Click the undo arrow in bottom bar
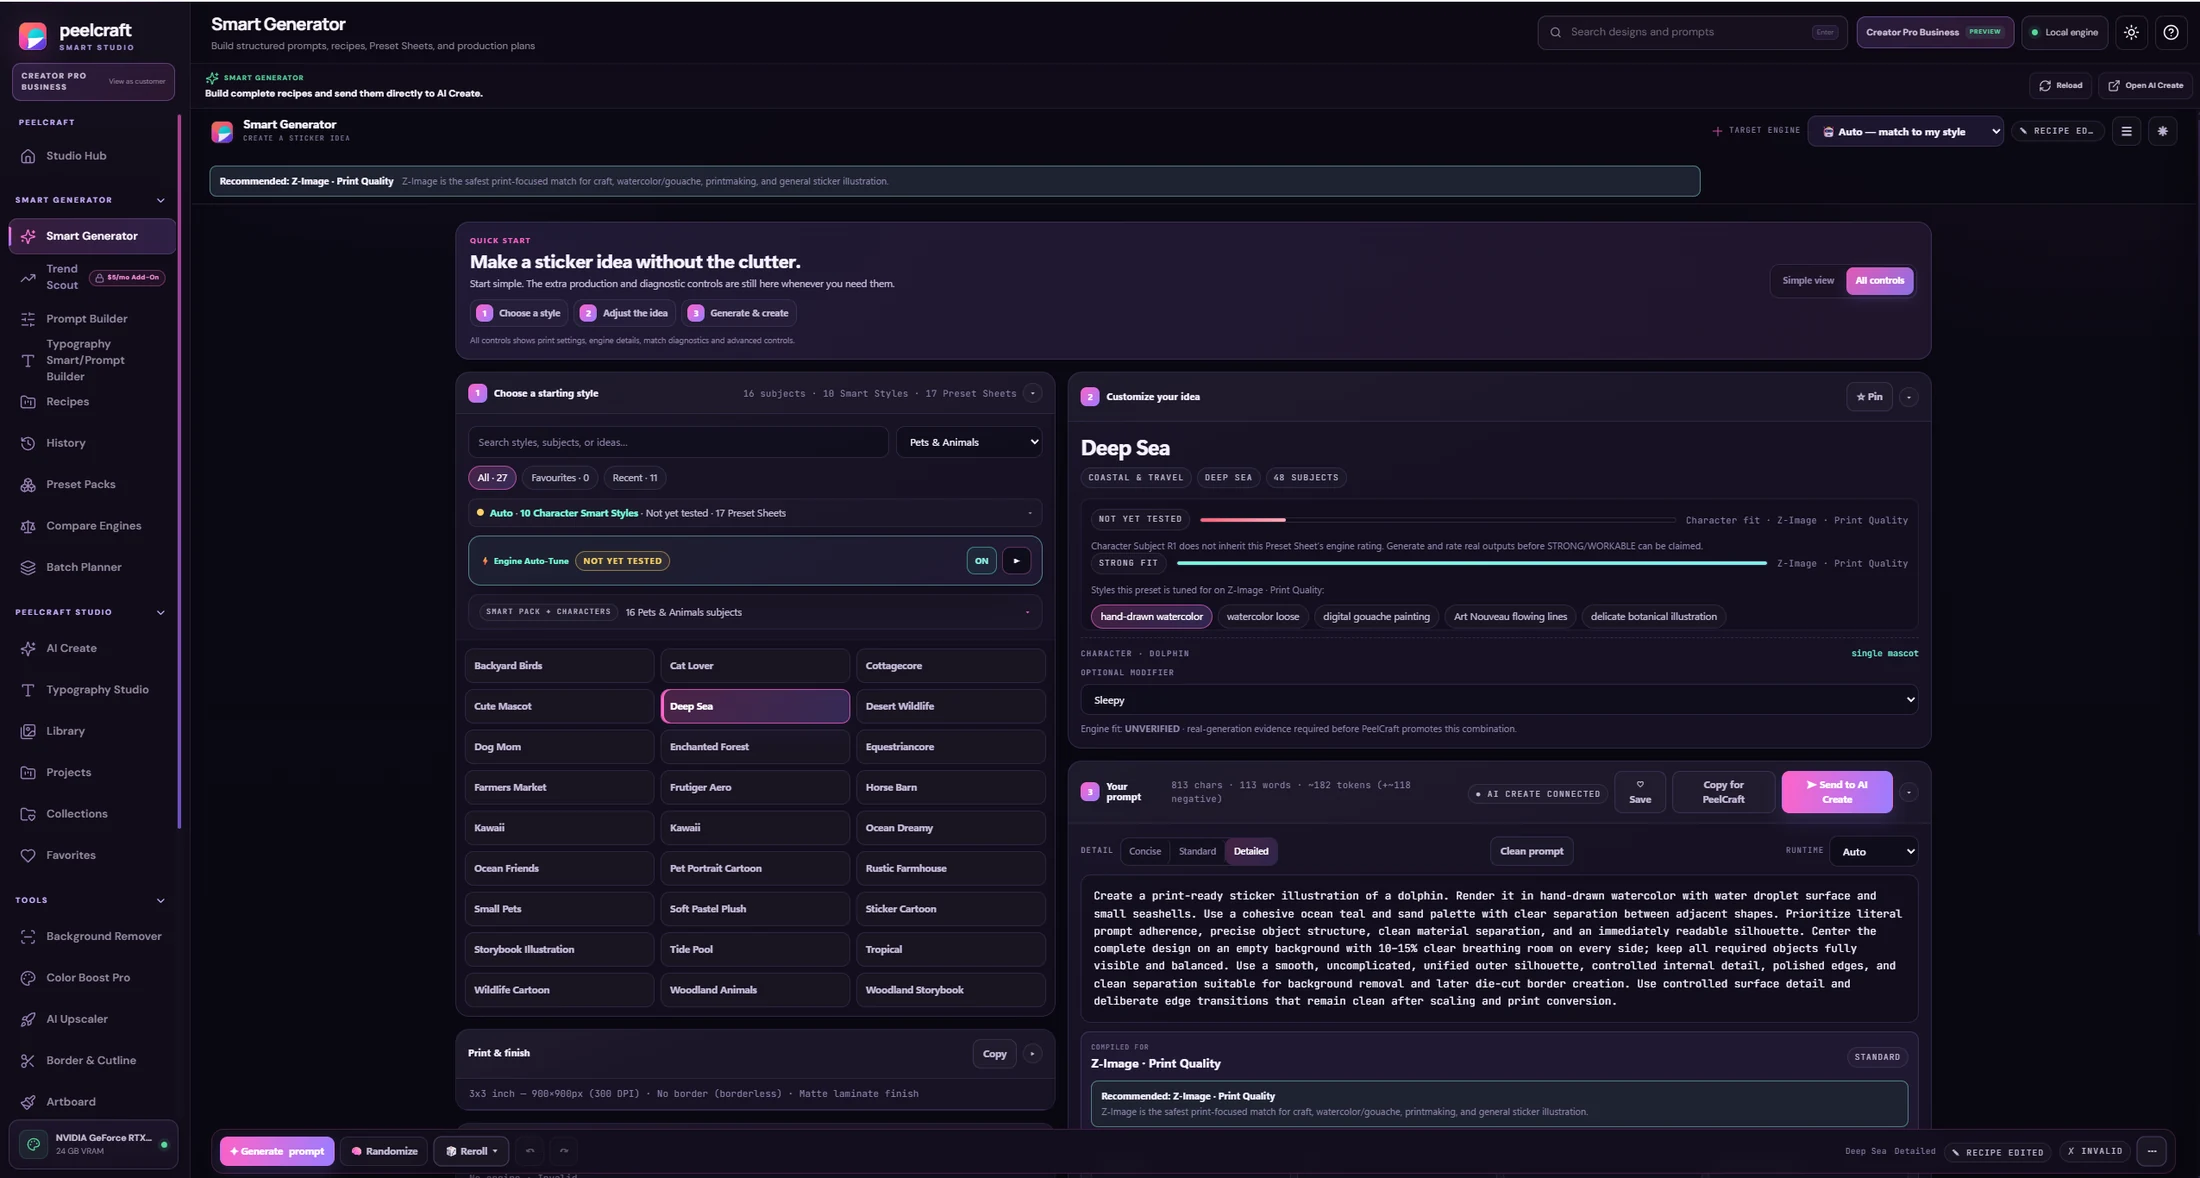 pyautogui.click(x=530, y=1151)
